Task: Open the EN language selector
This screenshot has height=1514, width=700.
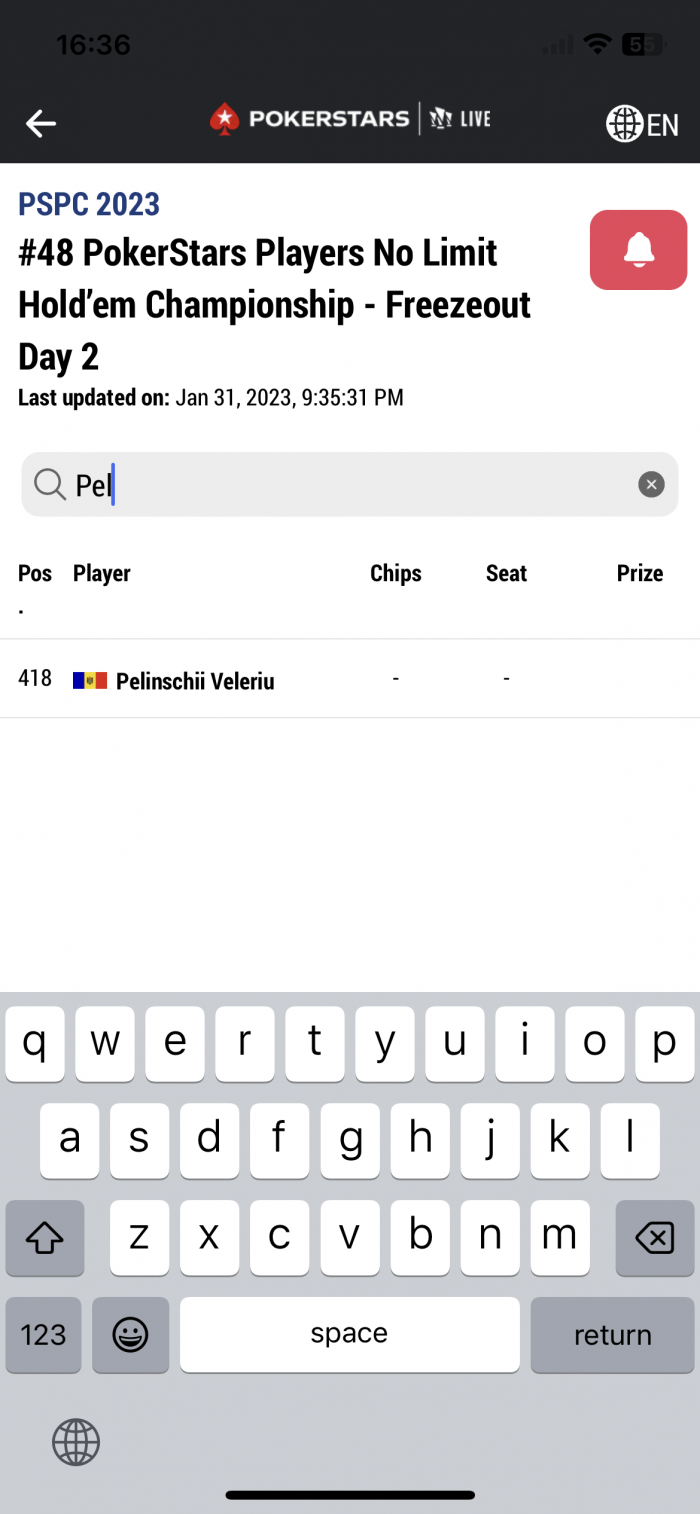Action: point(642,124)
